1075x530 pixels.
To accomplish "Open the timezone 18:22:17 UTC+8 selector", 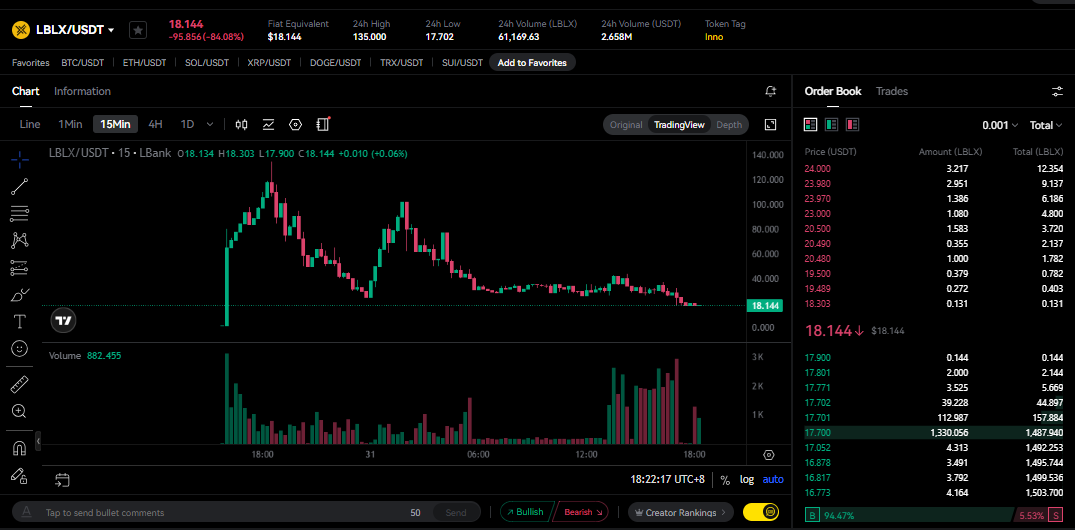I will tap(667, 479).
